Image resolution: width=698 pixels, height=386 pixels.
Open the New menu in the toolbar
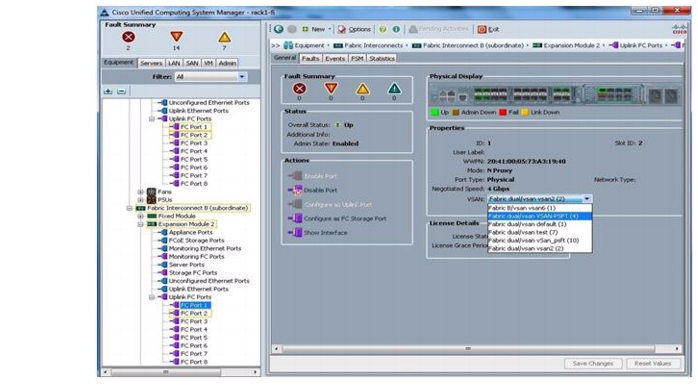click(x=317, y=29)
